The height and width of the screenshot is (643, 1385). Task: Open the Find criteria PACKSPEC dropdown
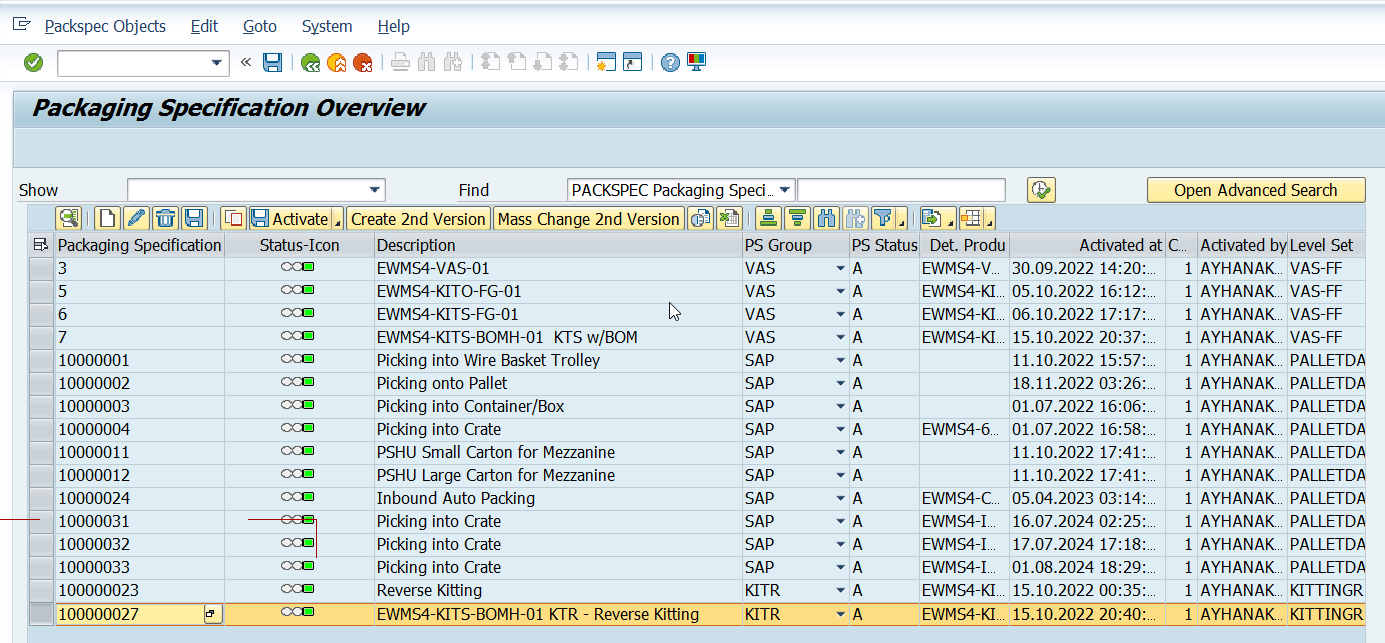click(x=785, y=190)
